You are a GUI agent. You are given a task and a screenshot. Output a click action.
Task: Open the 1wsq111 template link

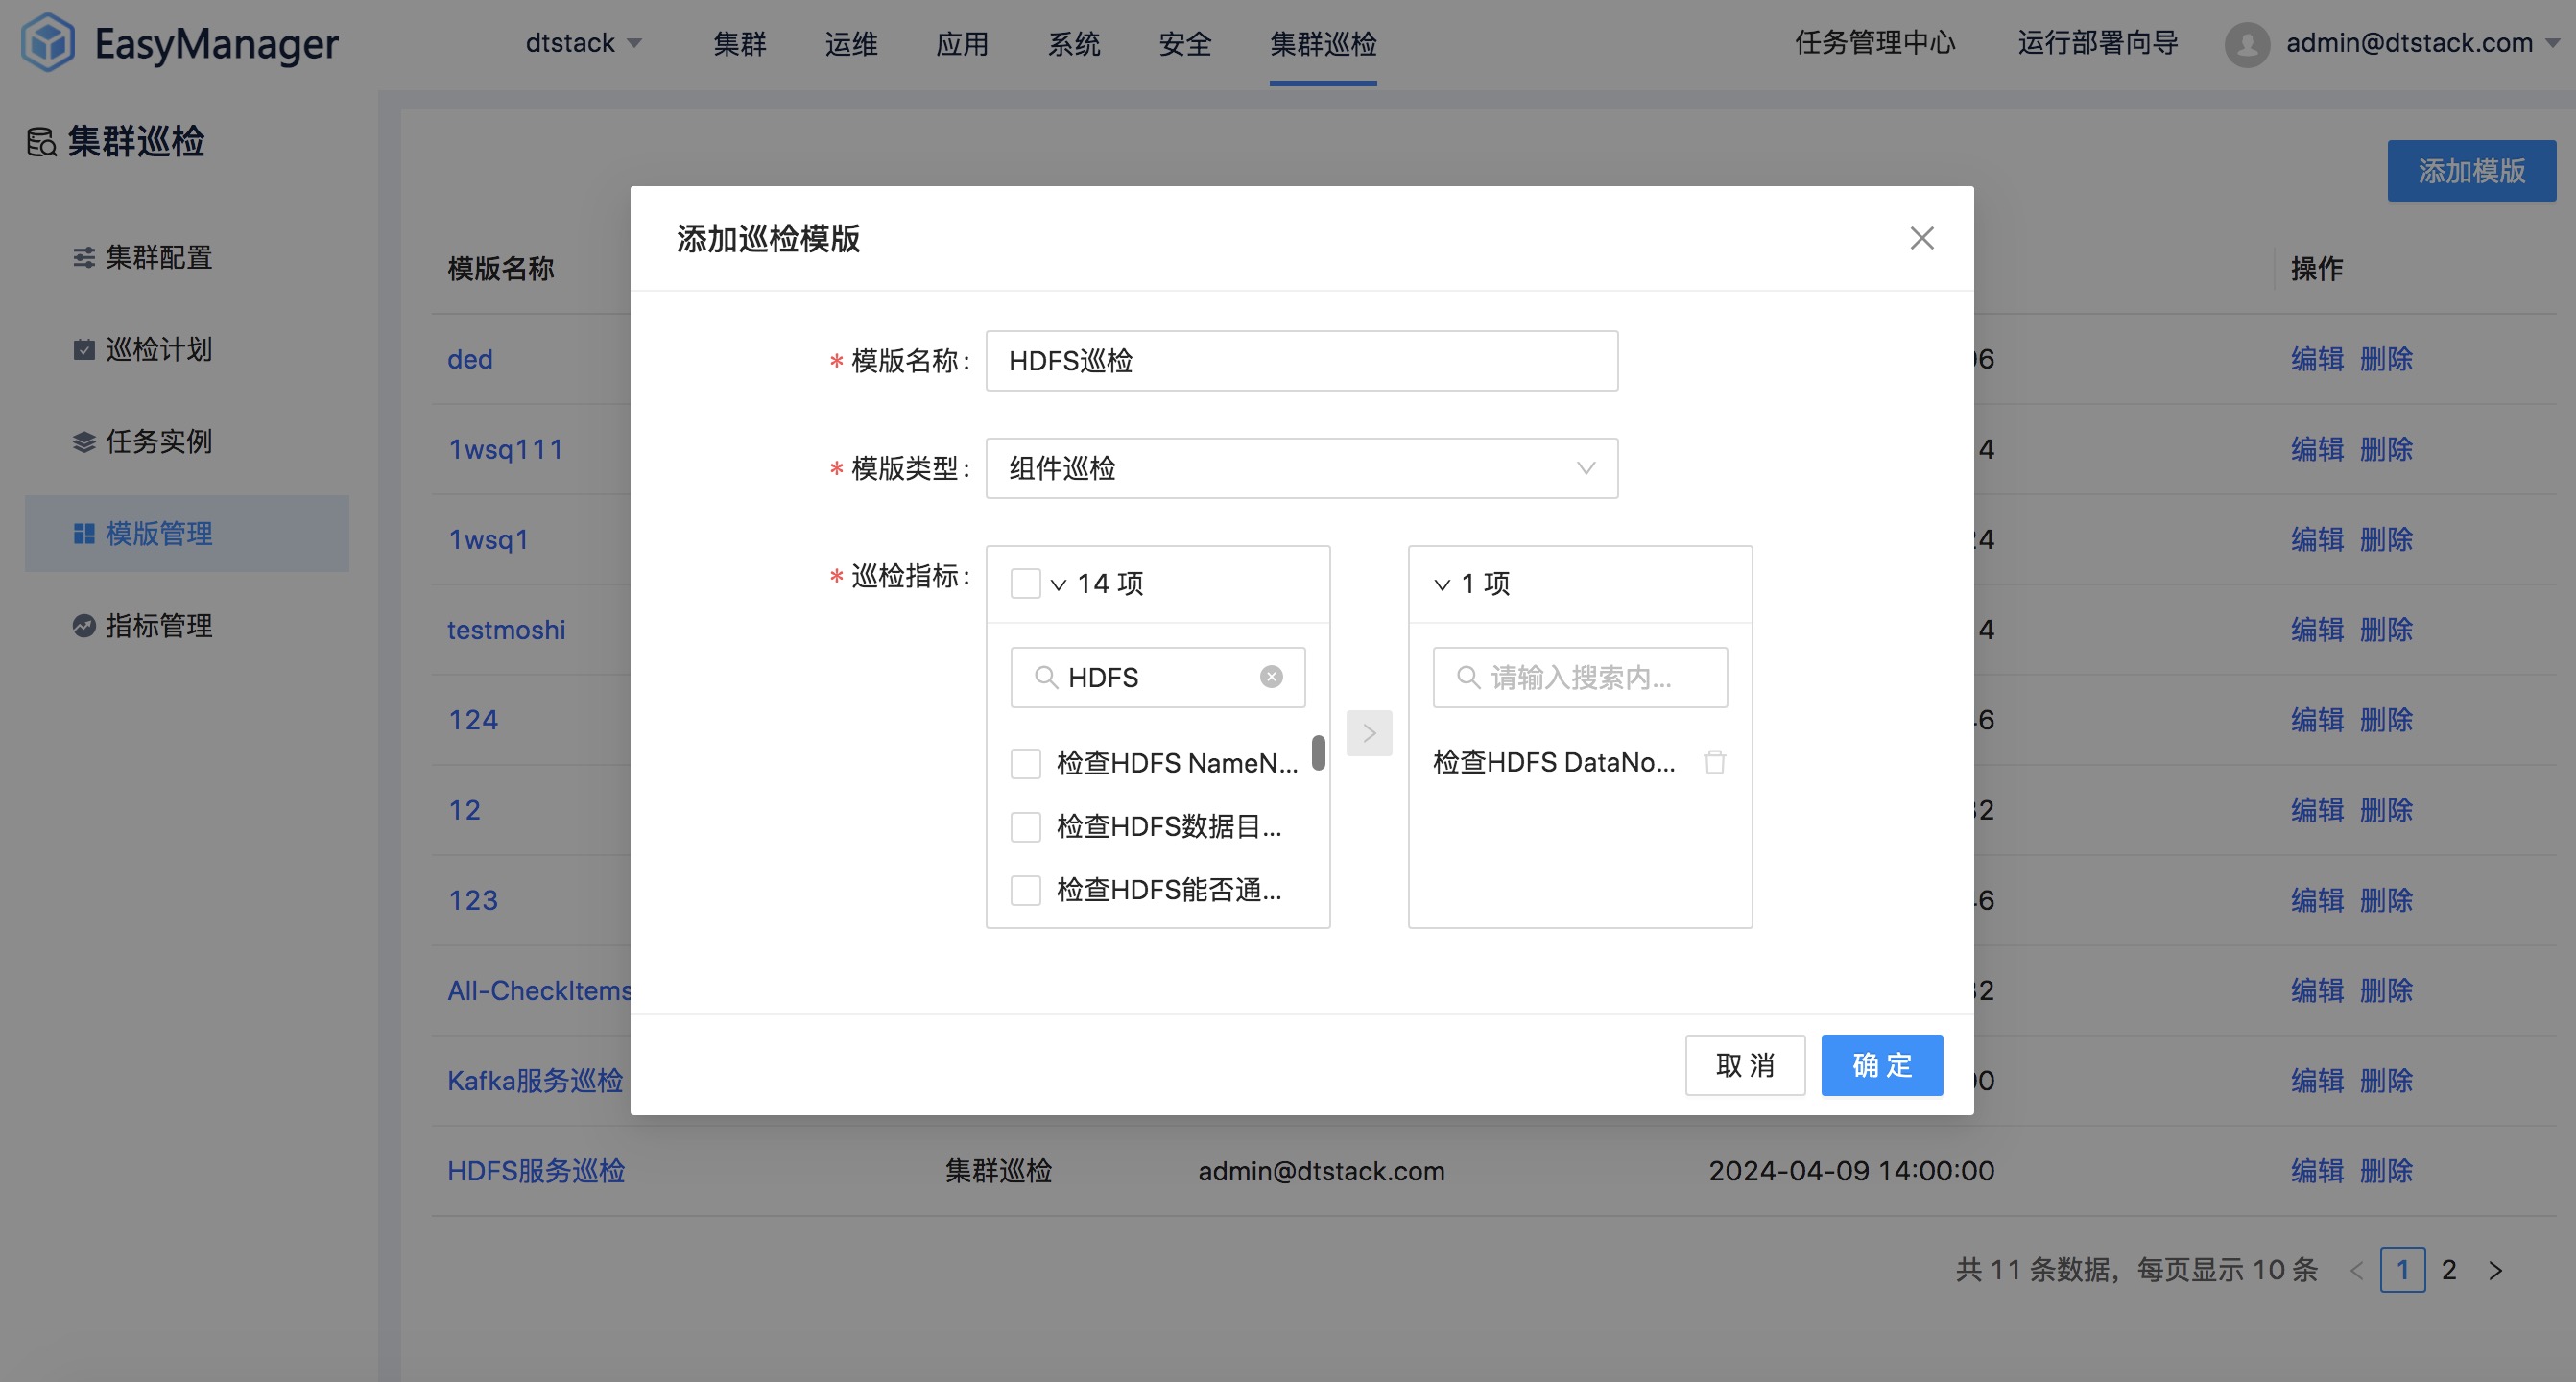pos(505,449)
